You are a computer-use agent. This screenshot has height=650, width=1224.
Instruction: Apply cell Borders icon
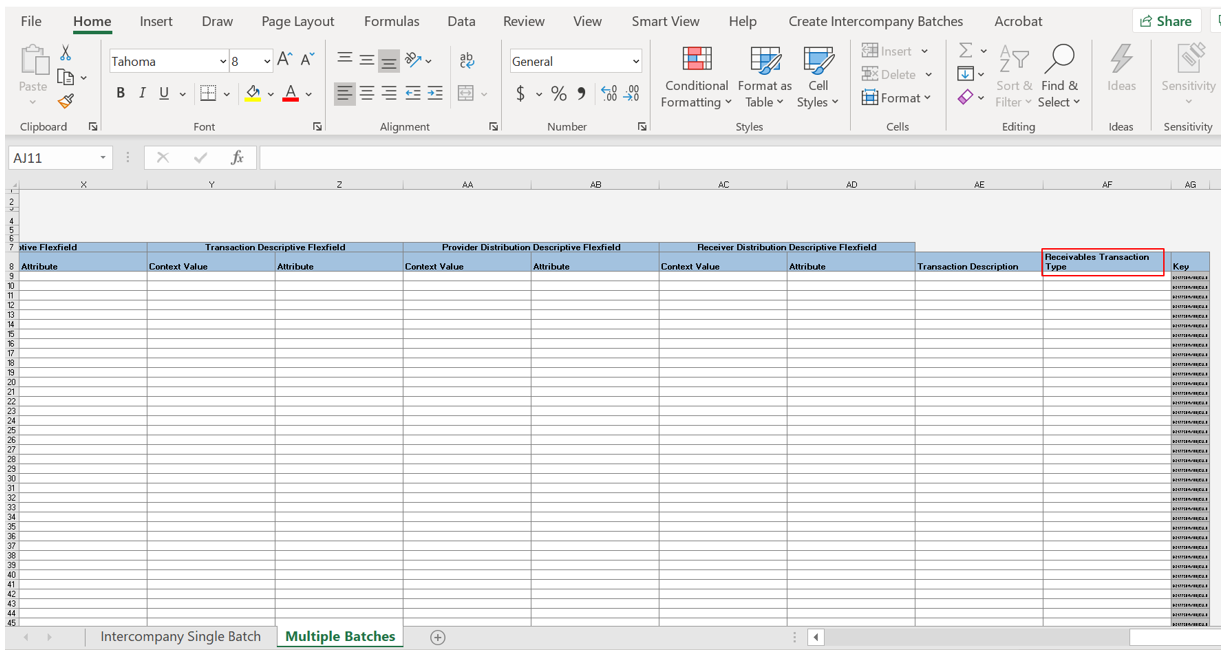(x=208, y=93)
